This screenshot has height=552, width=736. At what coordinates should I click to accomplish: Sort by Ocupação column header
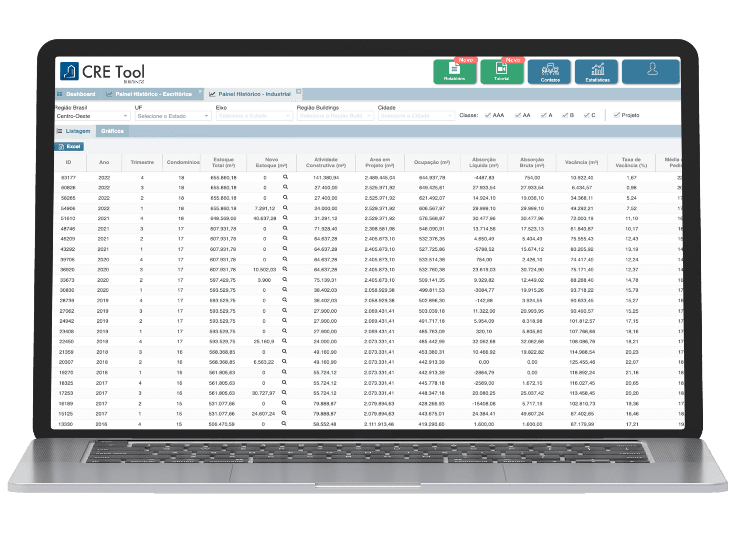pyautogui.click(x=432, y=162)
